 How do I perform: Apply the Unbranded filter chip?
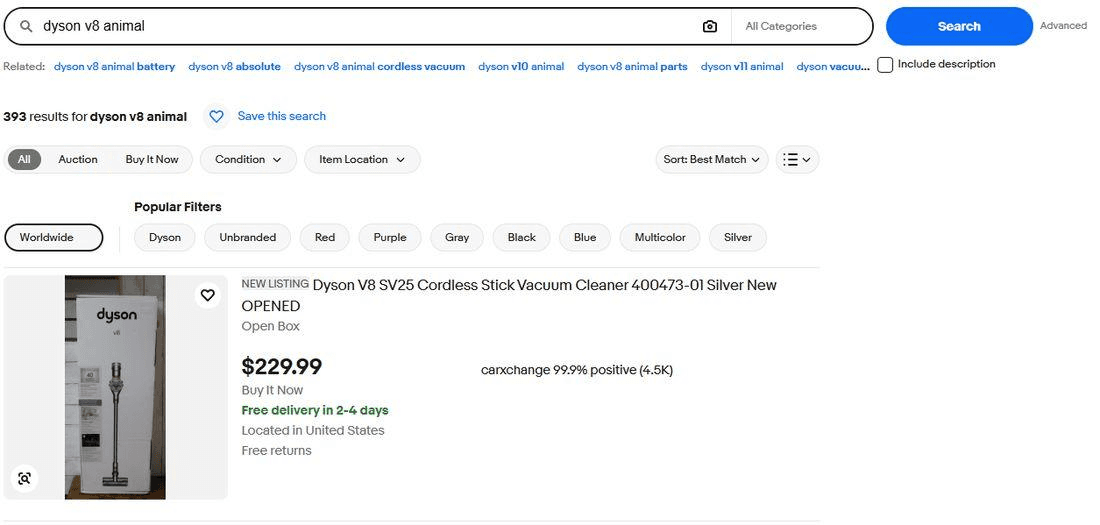[x=248, y=238]
